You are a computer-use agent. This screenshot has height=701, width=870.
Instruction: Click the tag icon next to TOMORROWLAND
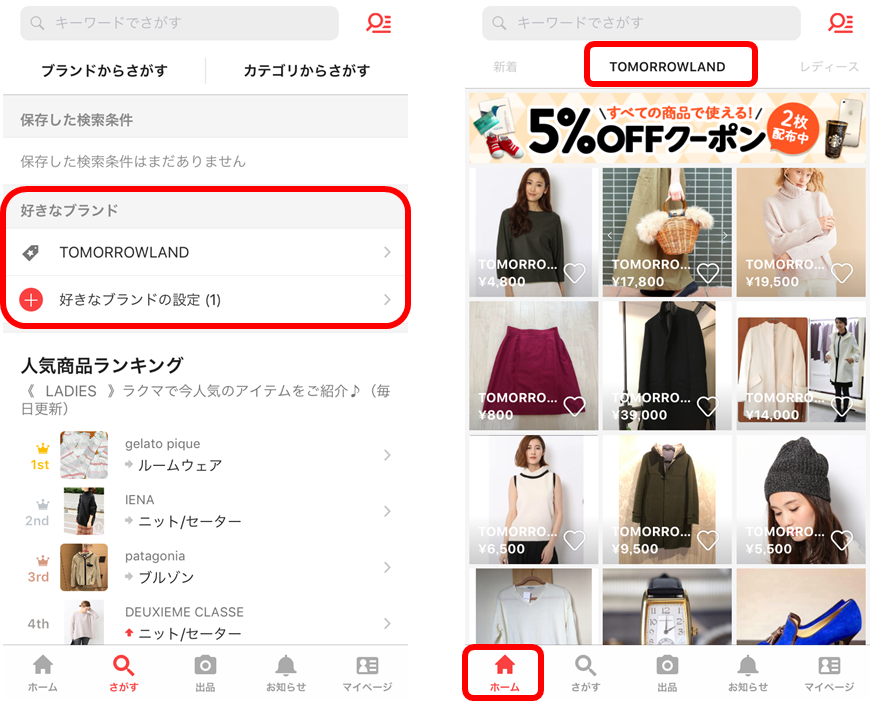pos(31,253)
